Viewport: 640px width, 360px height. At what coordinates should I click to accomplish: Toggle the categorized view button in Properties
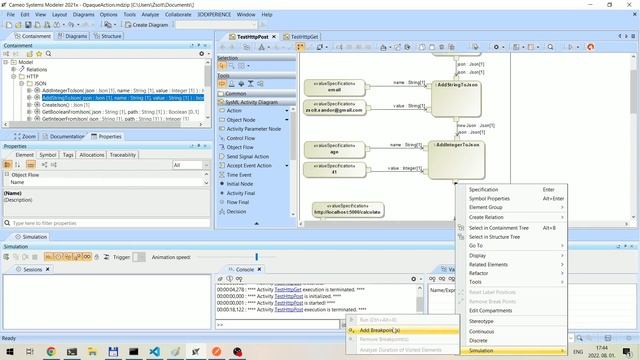[7, 164]
